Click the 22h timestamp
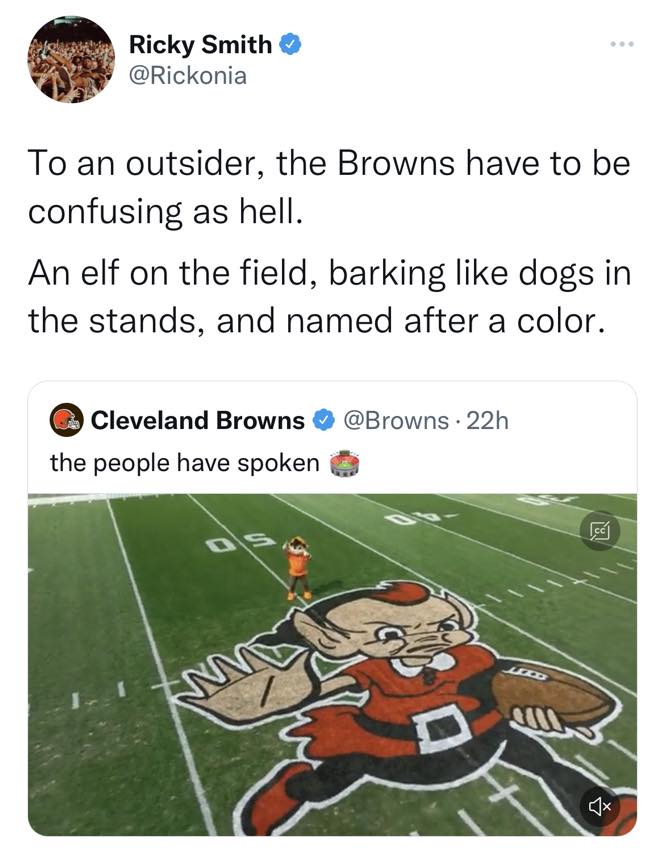Screen dimensions: 665x860 488,421
